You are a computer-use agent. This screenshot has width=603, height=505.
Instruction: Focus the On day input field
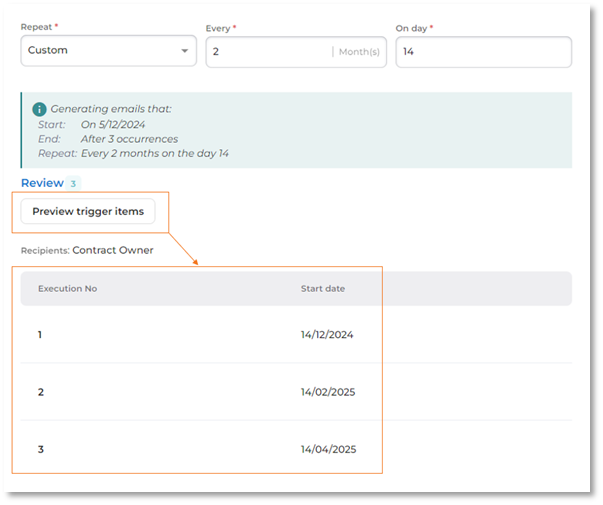[x=483, y=51]
